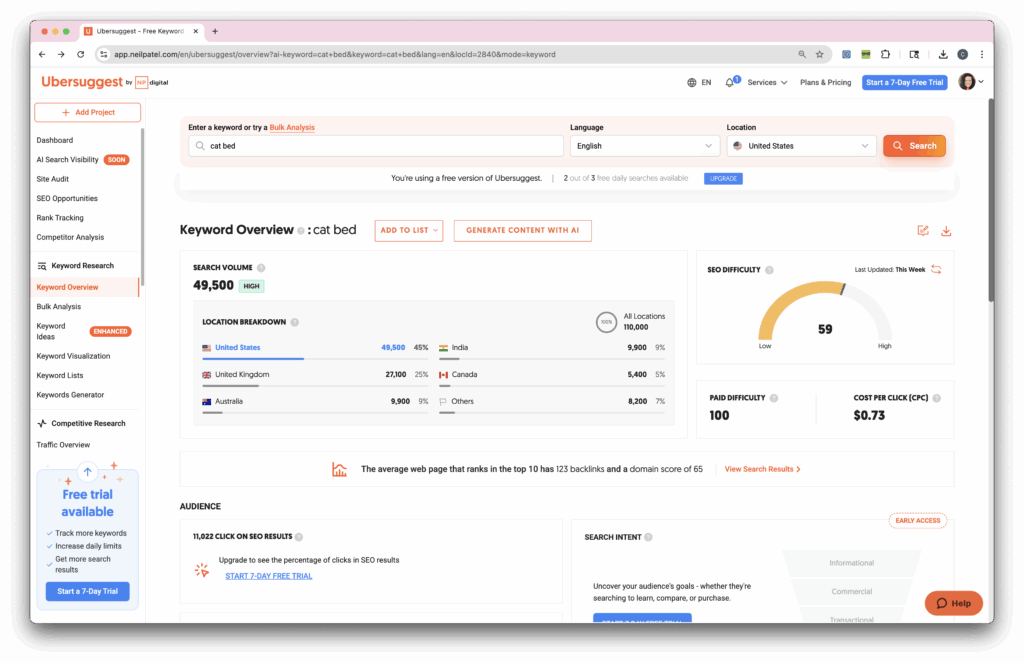Open the Chrome three-dot menu
Image resolution: width=1024 pixels, height=663 pixels.
click(982, 55)
